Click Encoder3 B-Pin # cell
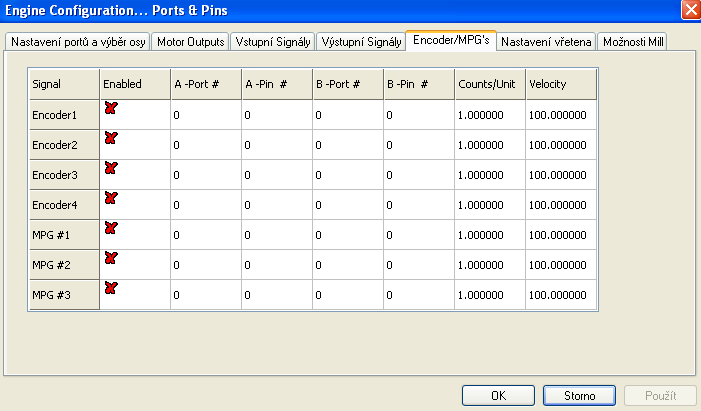The height and width of the screenshot is (411, 701). point(417,175)
